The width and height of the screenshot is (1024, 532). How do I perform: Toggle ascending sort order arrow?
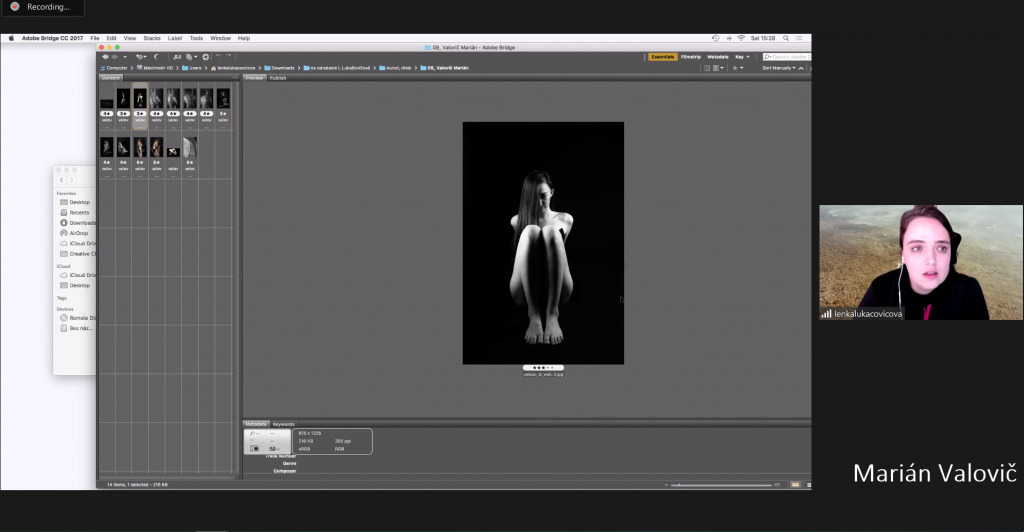[801, 68]
